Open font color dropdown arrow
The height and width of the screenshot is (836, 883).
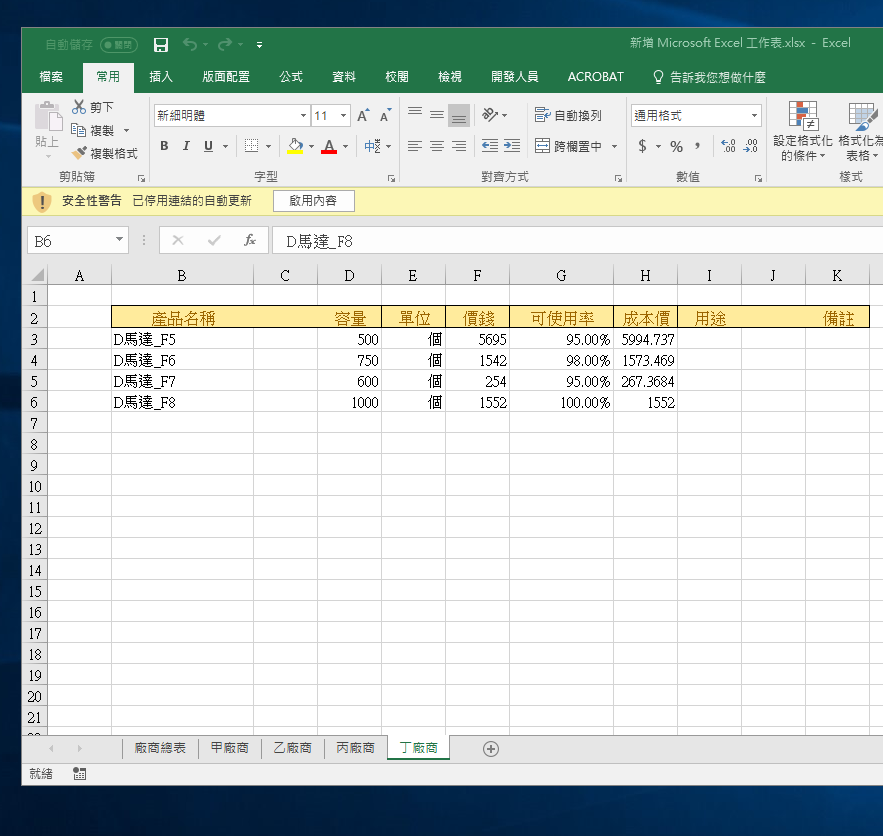coord(346,146)
